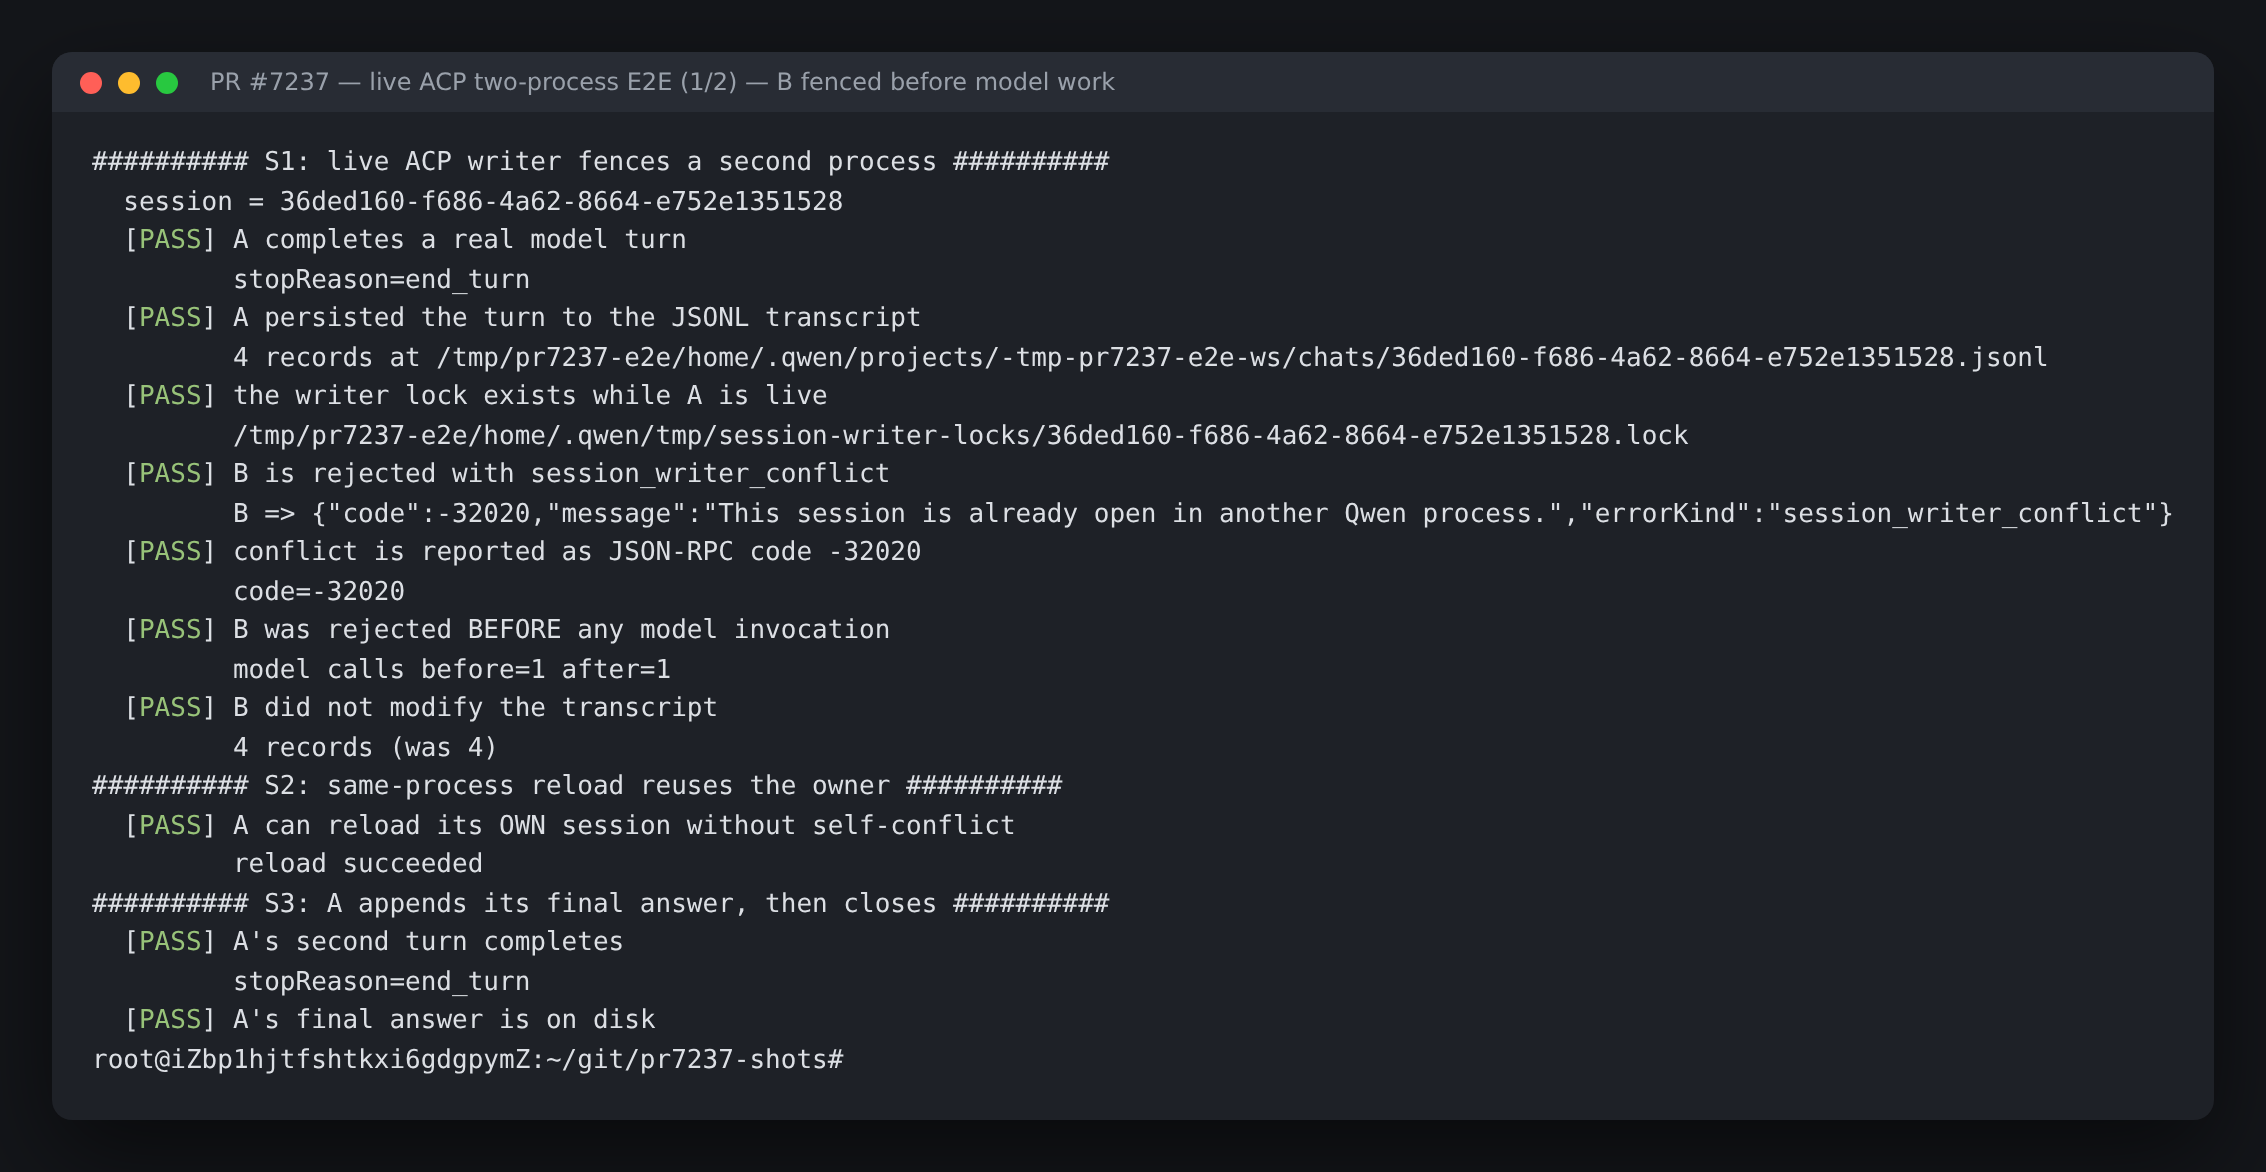The height and width of the screenshot is (1172, 2266).
Task: Click the window title PR #7237 text
Action: pyautogui.click(x=662, y=82)
